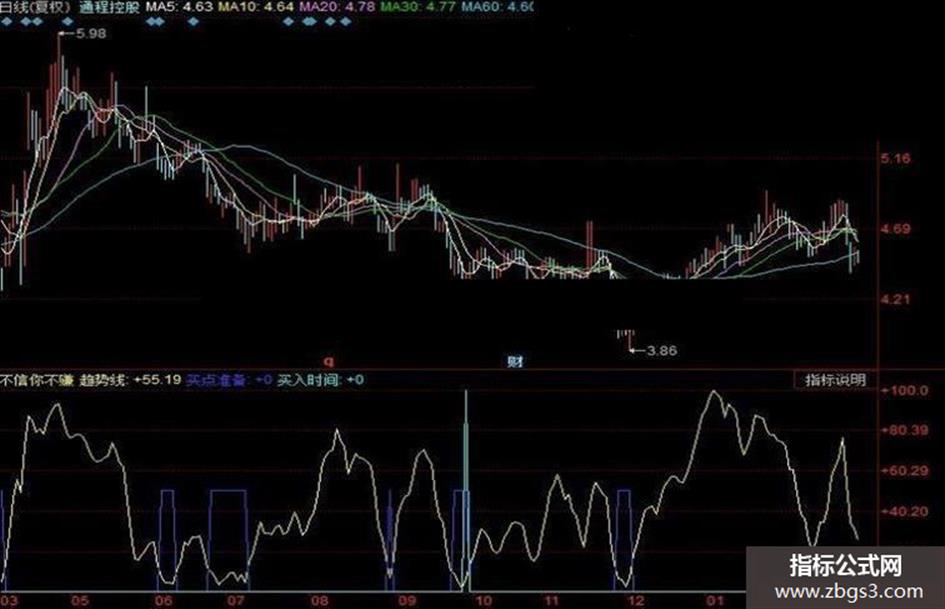Click the 06 month label on time axis
Image resolution: width=945 pixels, height=609 pixels.
tap(163, 601)
